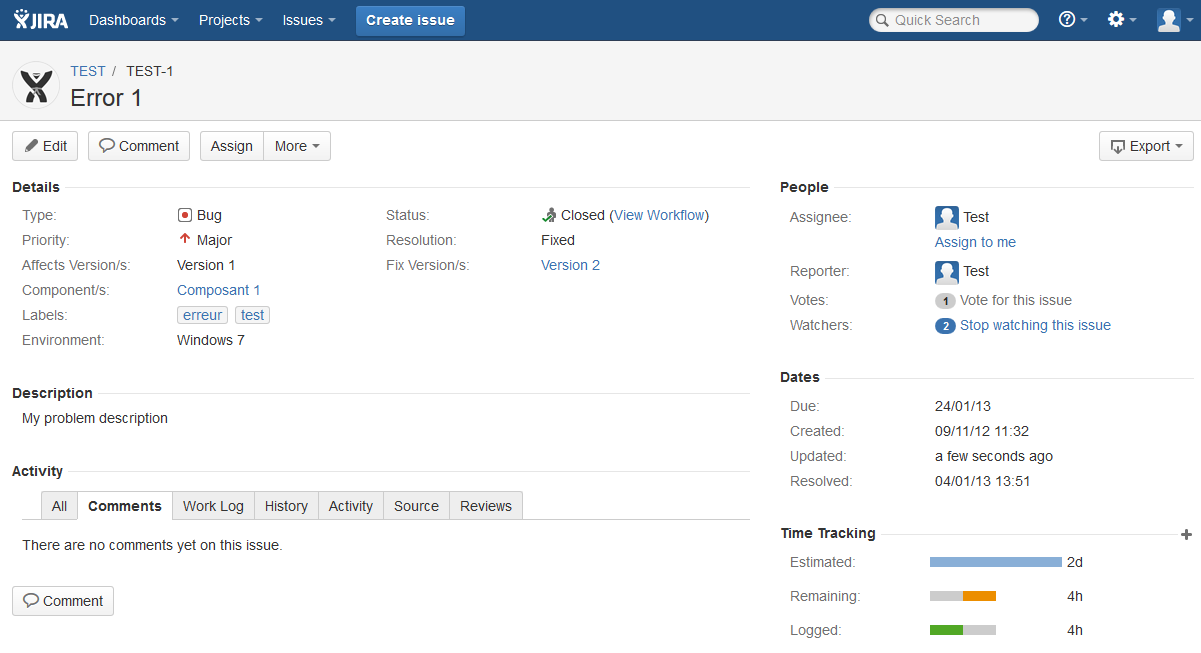Click the Logged time progress bar
Image resolution: width=1201 pixels, height=653 pixels.
(x=963, y=630)
